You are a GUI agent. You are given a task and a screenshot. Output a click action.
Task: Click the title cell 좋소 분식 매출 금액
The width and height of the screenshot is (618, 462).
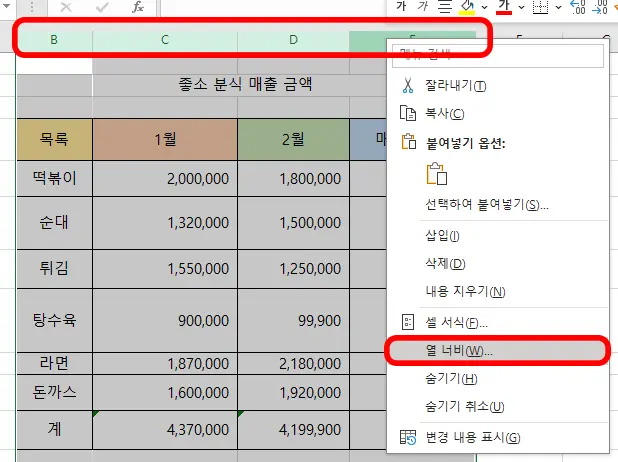pyautogui.click(x=245, y=84)
